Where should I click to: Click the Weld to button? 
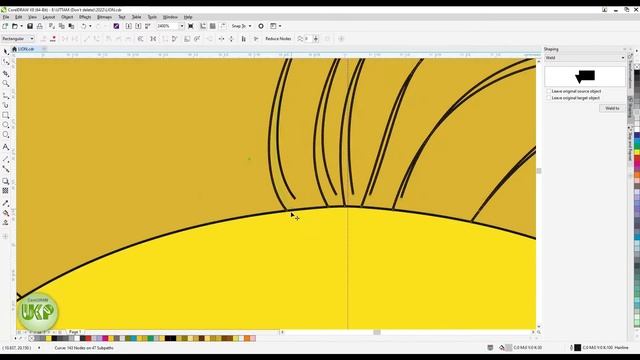click(x=612, y=108)
